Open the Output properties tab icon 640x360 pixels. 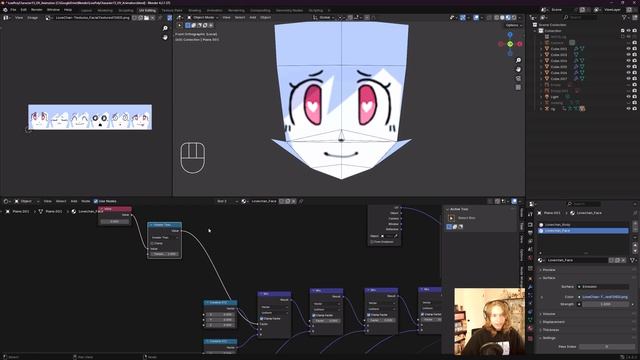[x=530, y=233]
